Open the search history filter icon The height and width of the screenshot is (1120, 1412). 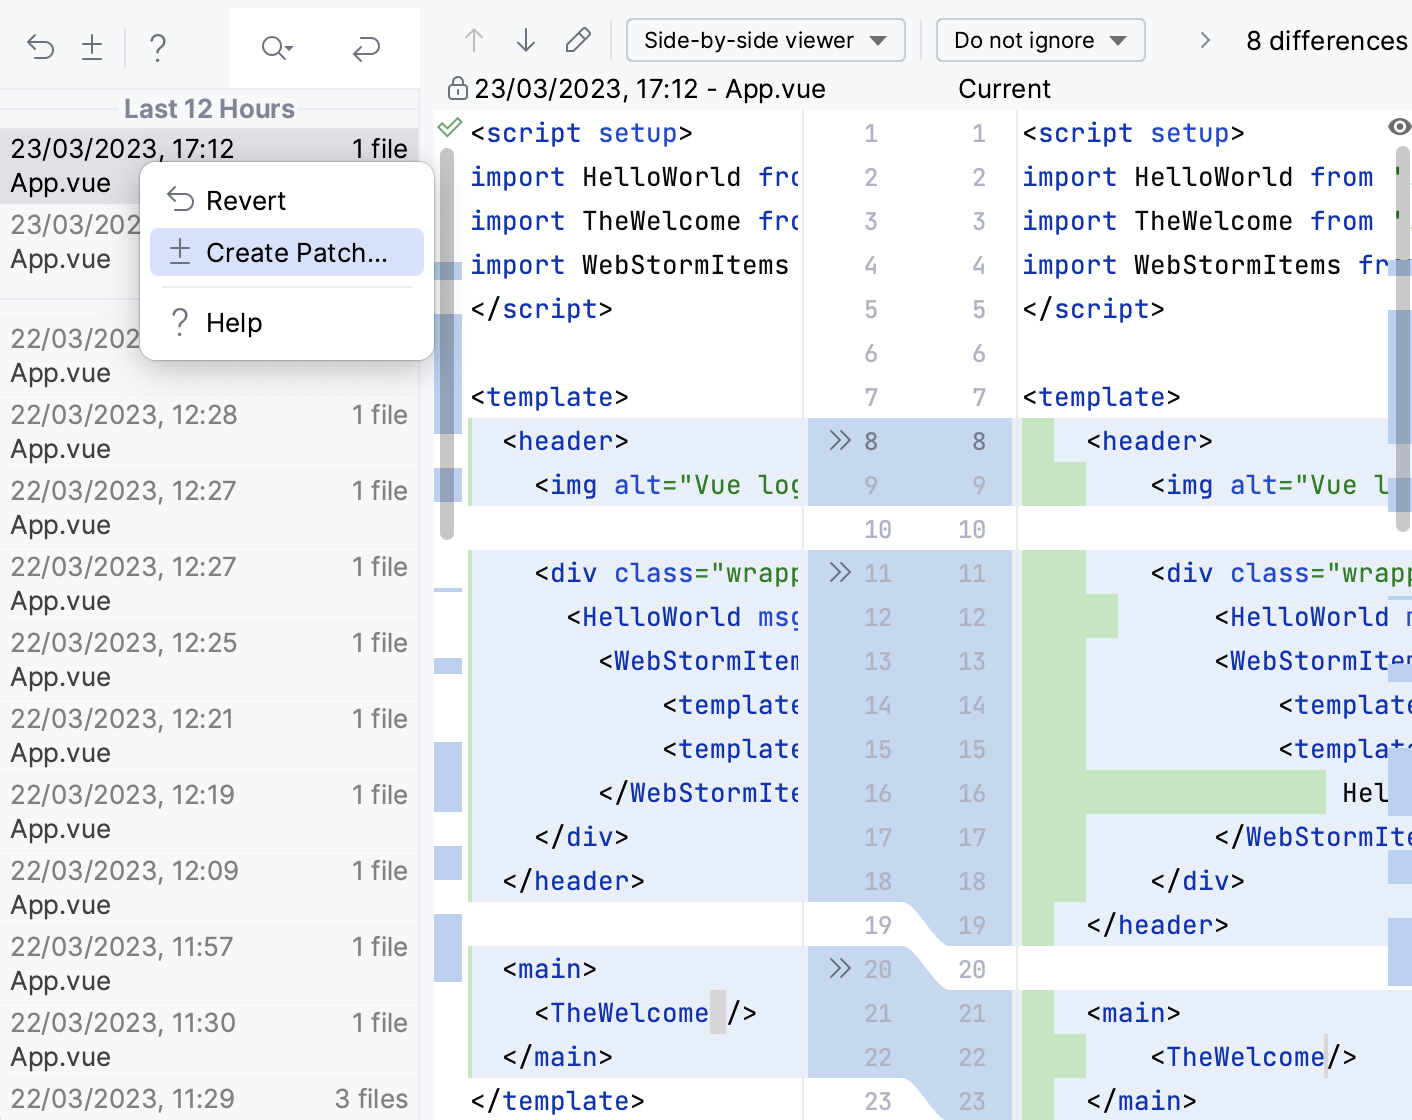coord(276,47)
